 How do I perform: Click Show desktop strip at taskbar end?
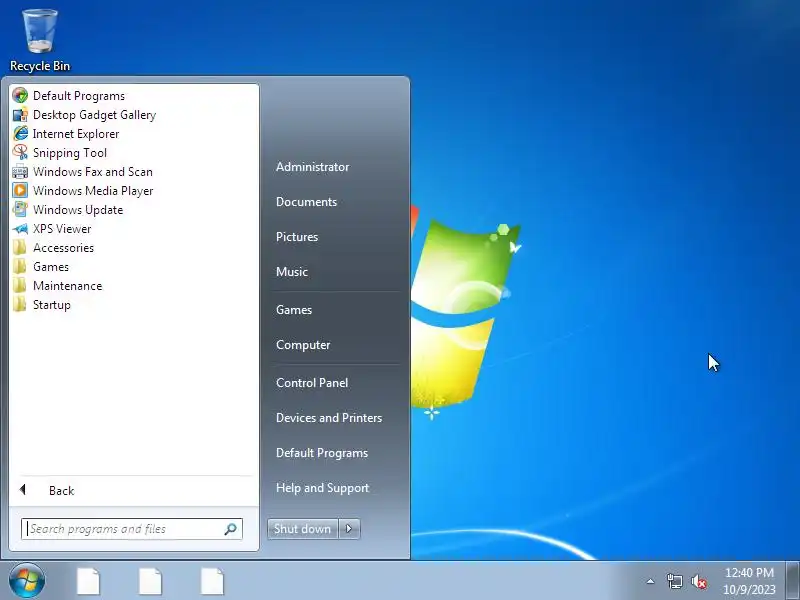tap(792, 580)
